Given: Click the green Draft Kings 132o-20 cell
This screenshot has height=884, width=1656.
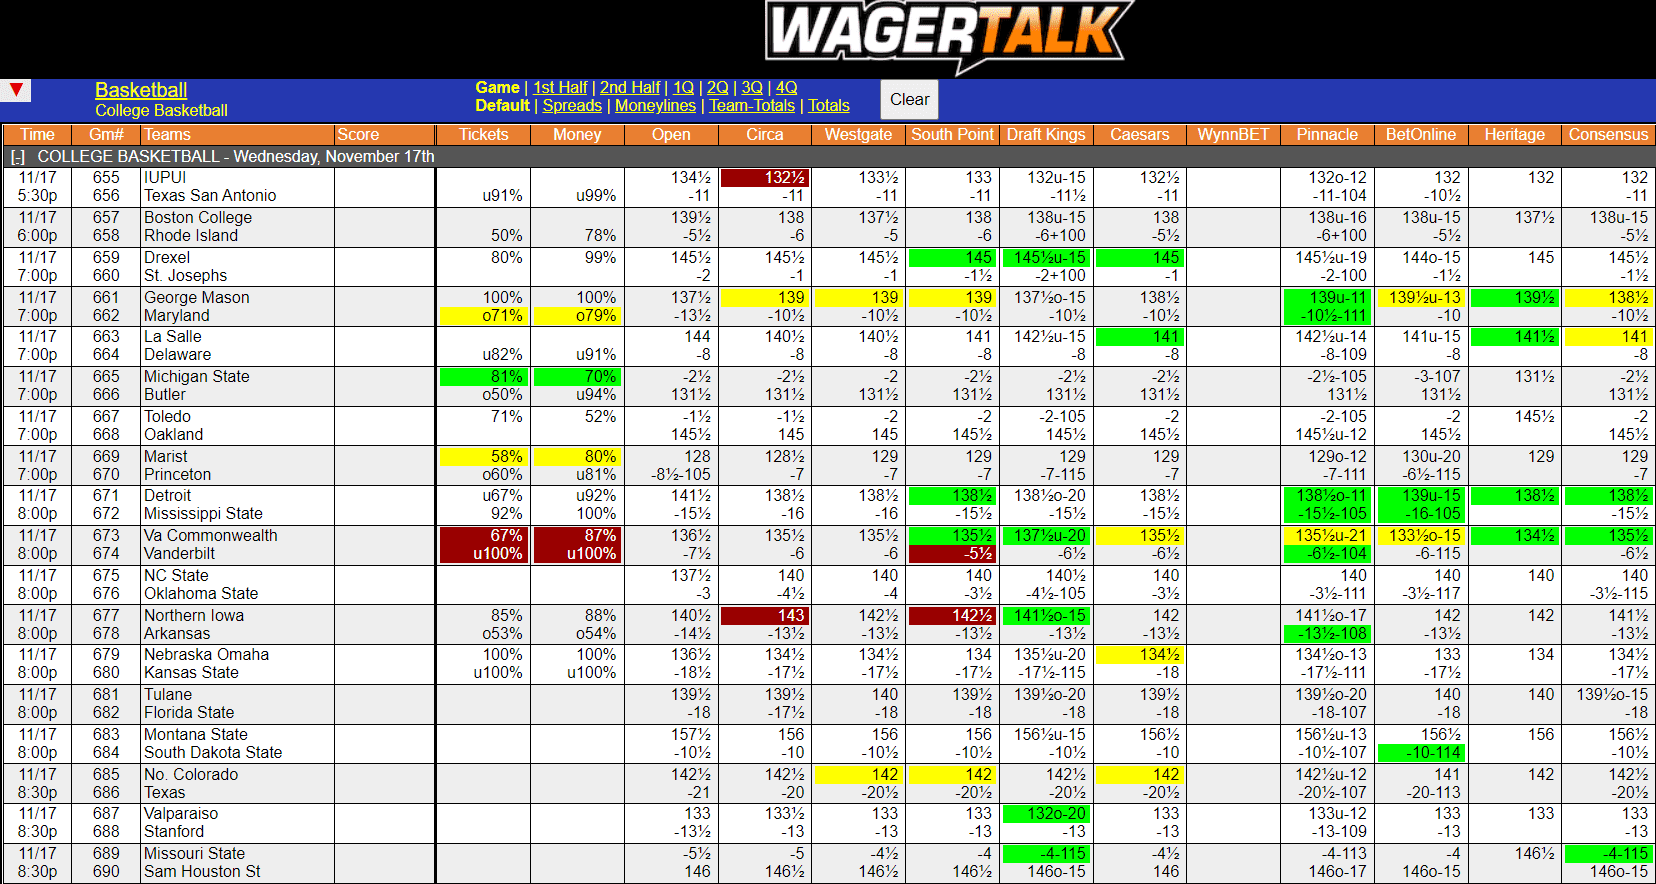Looking at the screenshot, I should [x=1046, y=815].
